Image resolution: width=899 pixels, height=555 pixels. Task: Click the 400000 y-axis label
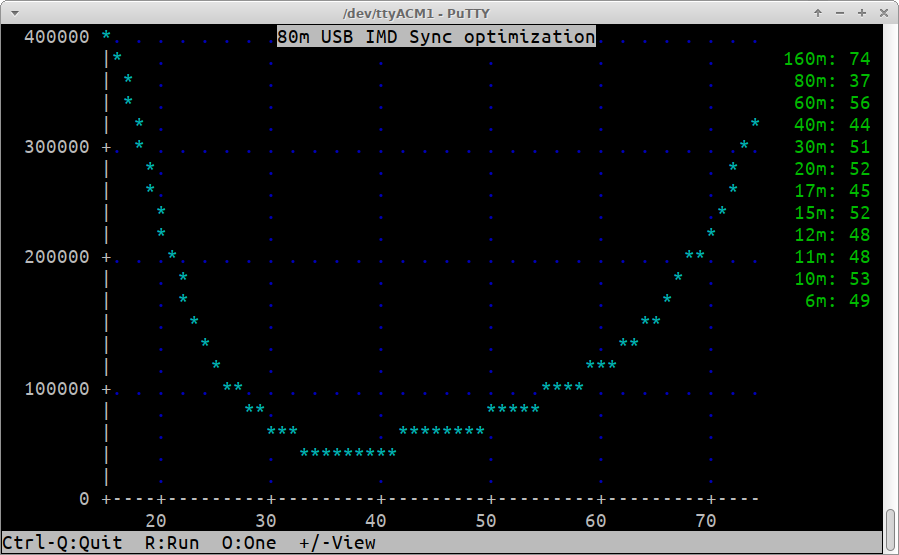tap(56, 37)
